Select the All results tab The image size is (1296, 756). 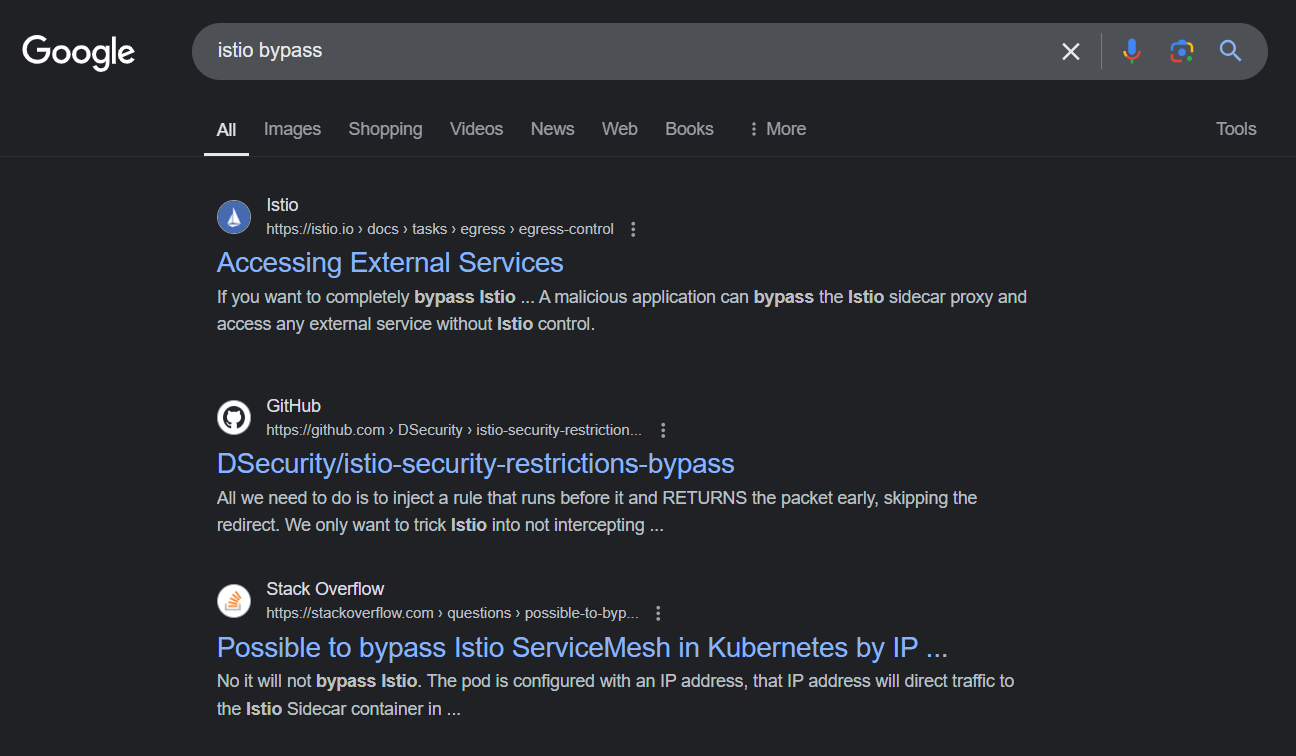[227, 129]
